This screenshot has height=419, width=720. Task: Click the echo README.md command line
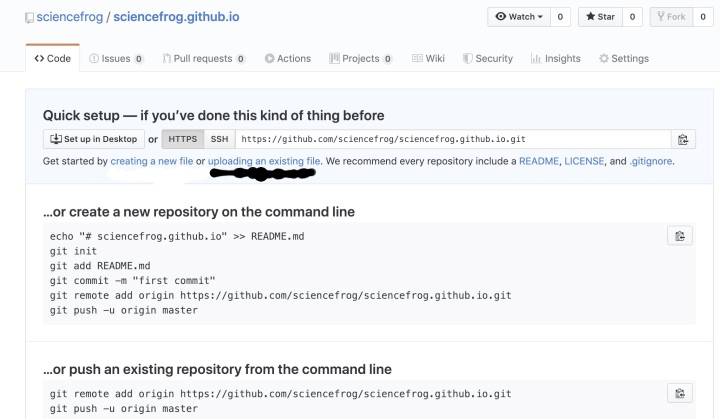point(177,237)
